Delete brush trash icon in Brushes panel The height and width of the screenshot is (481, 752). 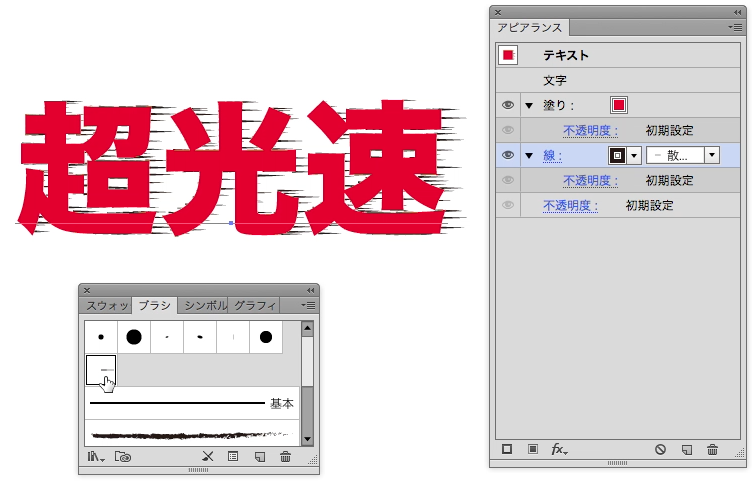pos(285,457)
